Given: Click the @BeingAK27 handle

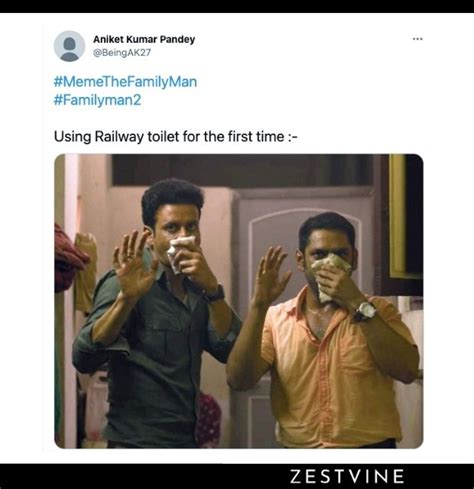Looking at the screenshot, I should [122, 53].
